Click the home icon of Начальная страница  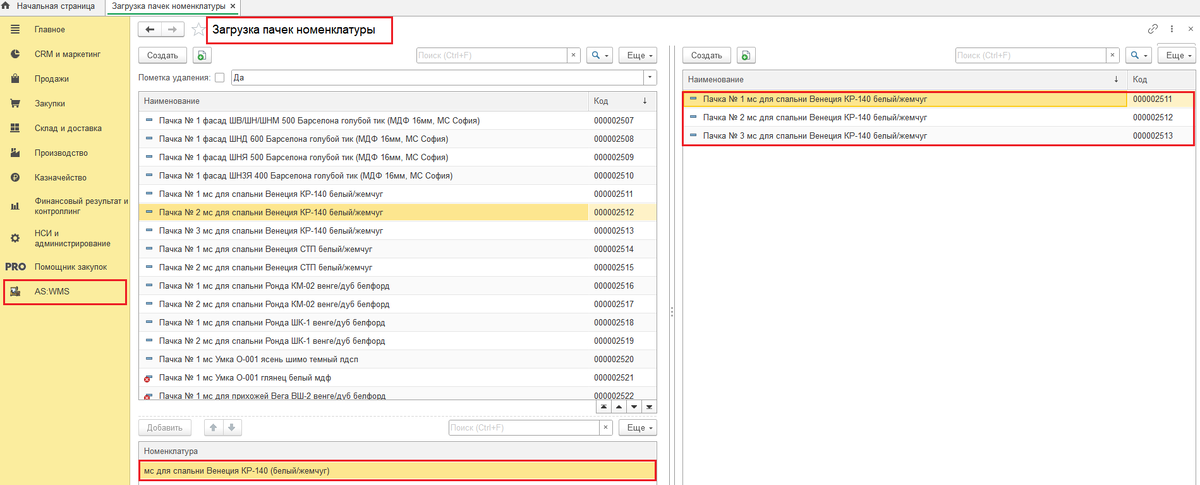coord(8,6)
